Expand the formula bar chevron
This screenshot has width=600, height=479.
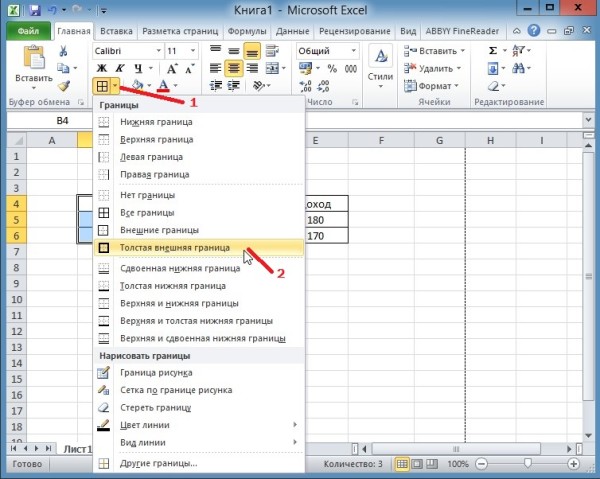pyautogui.click(x=589, y=120)
